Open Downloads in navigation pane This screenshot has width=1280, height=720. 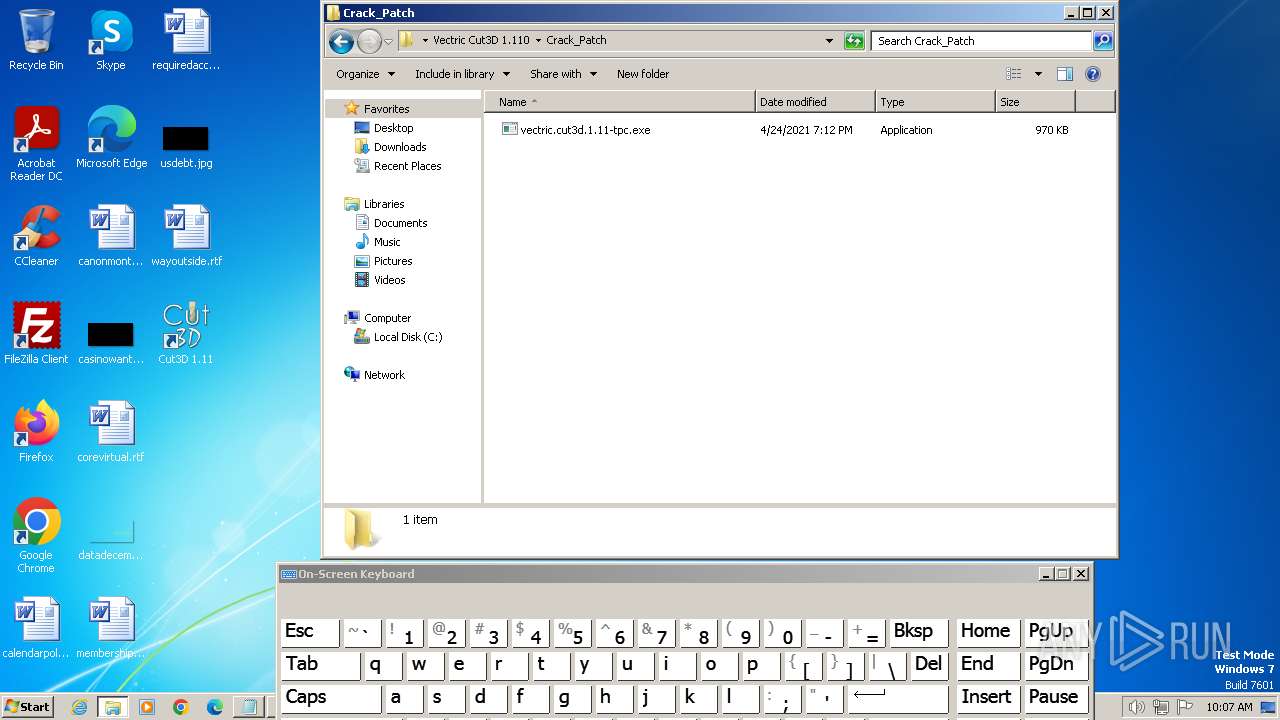400,147
